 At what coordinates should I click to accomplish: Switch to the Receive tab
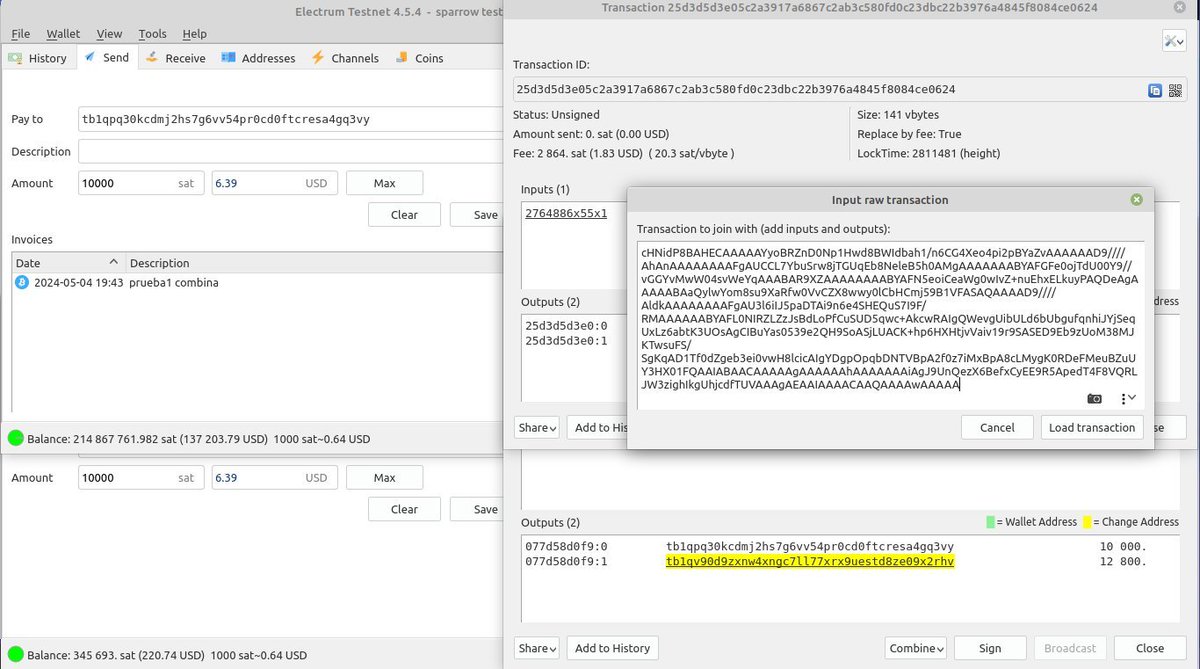[175, 58]
